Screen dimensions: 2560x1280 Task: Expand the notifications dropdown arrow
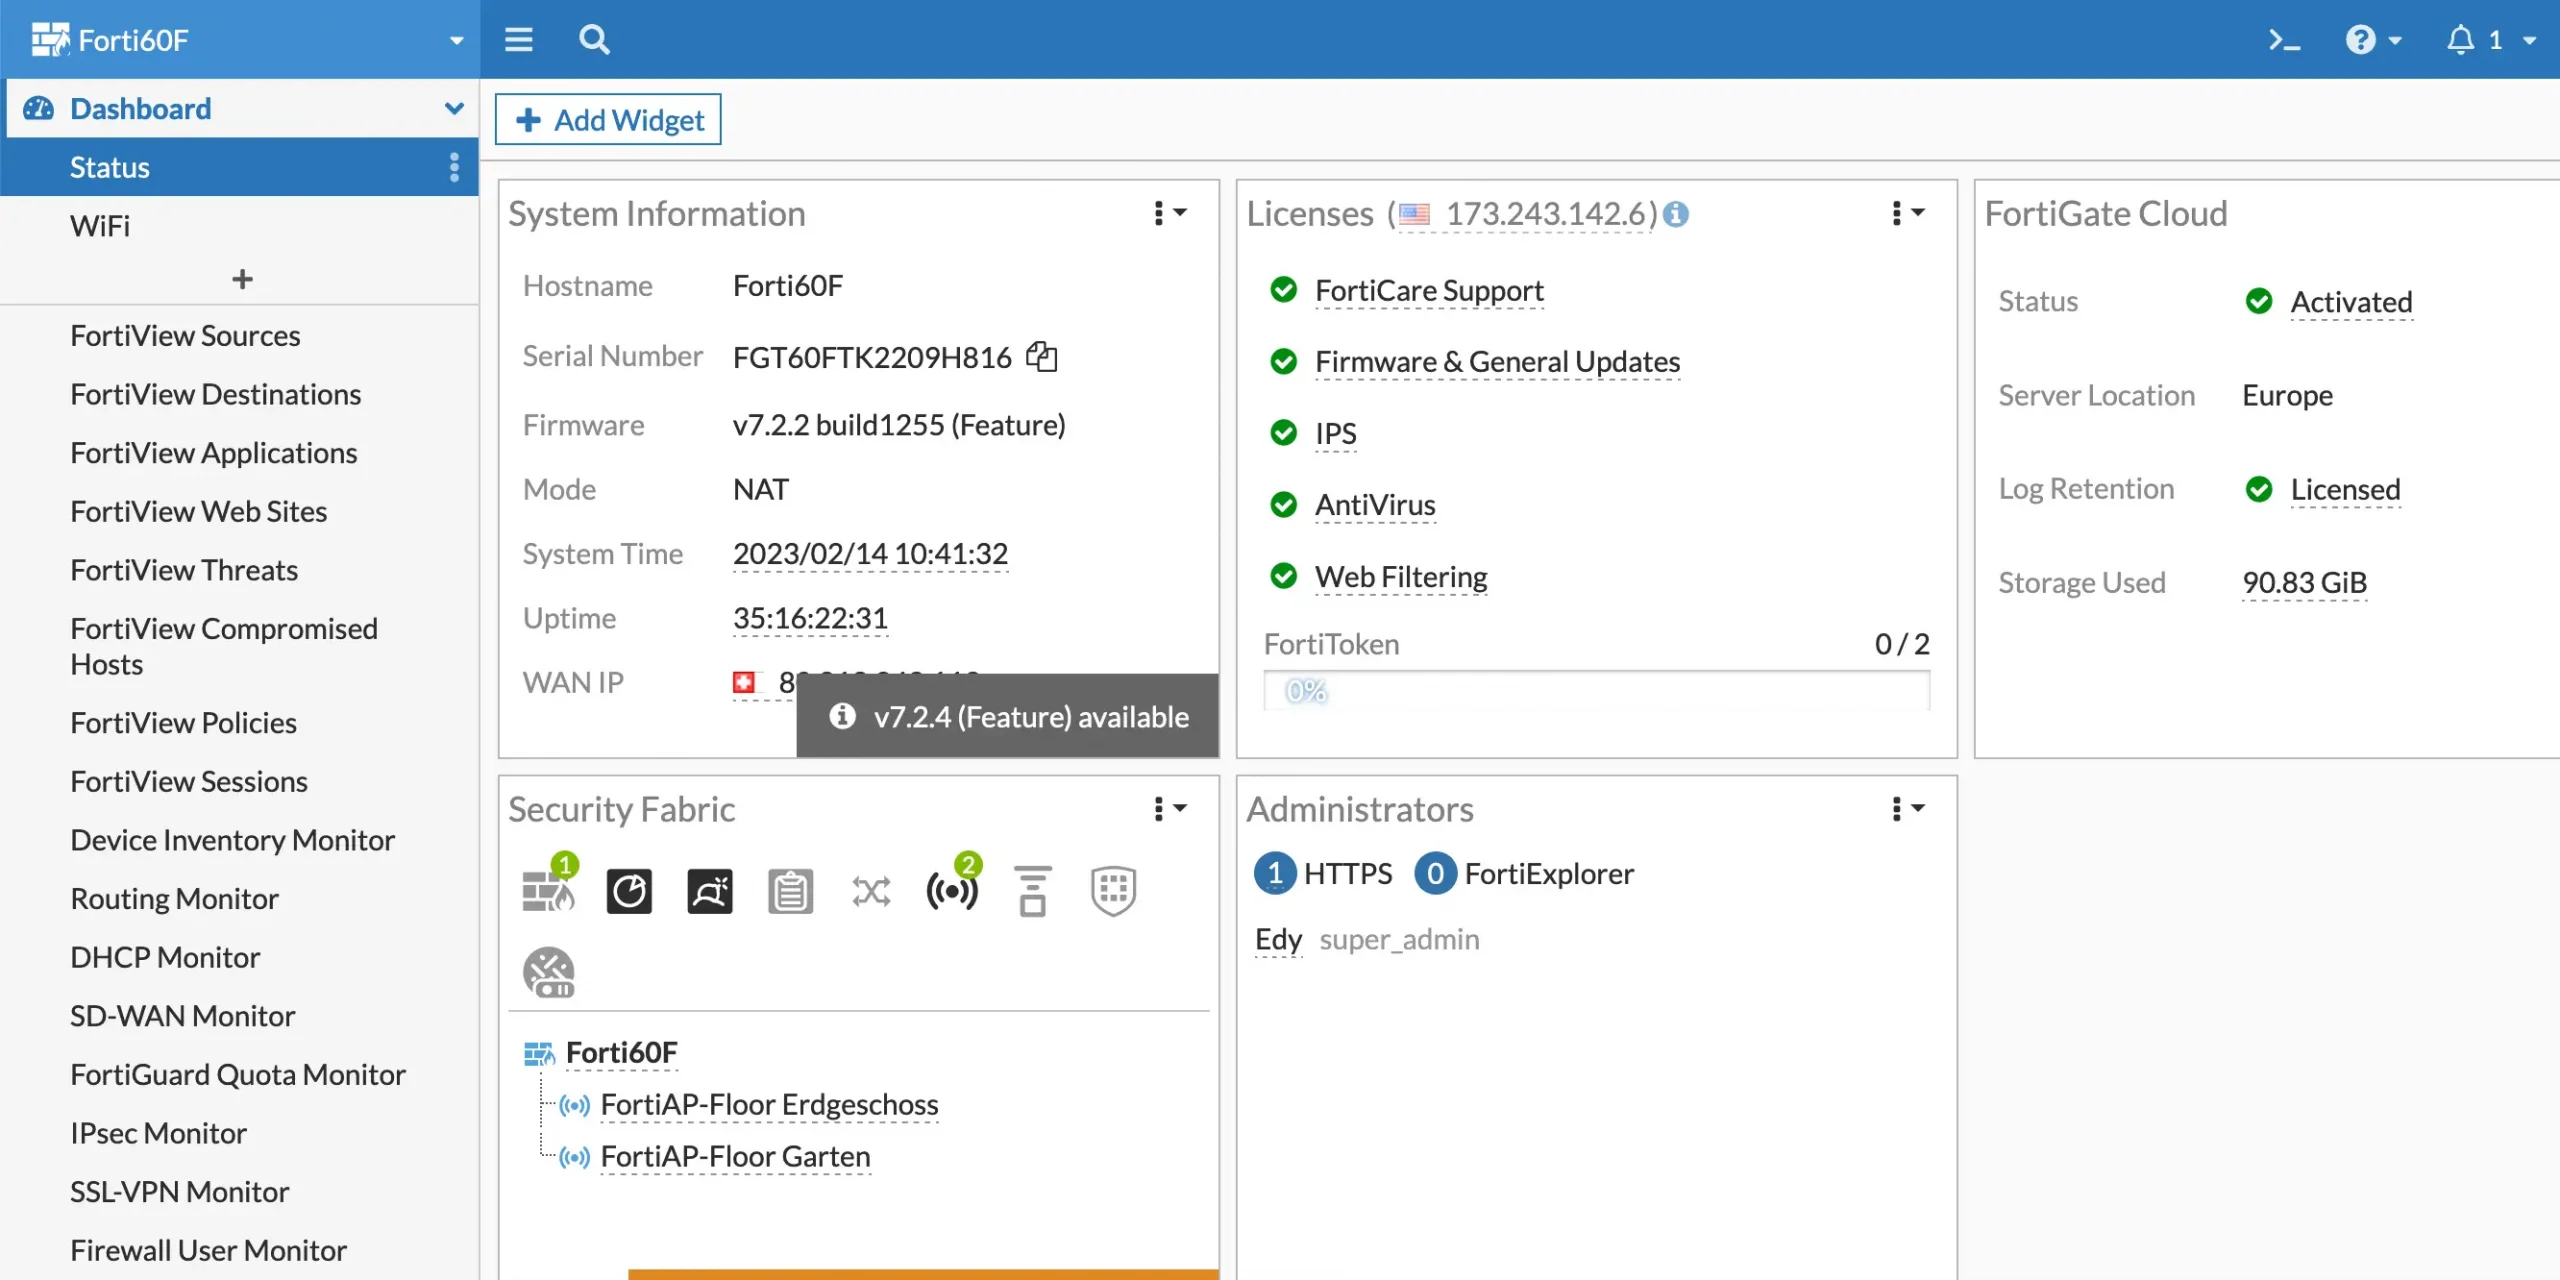pos(2530,41)
